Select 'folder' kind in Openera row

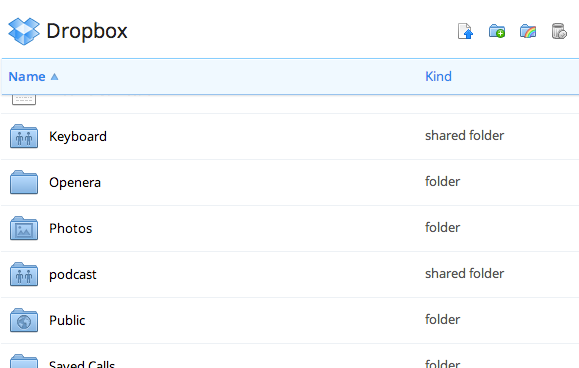pyautogui.click(x=442, y=181)
